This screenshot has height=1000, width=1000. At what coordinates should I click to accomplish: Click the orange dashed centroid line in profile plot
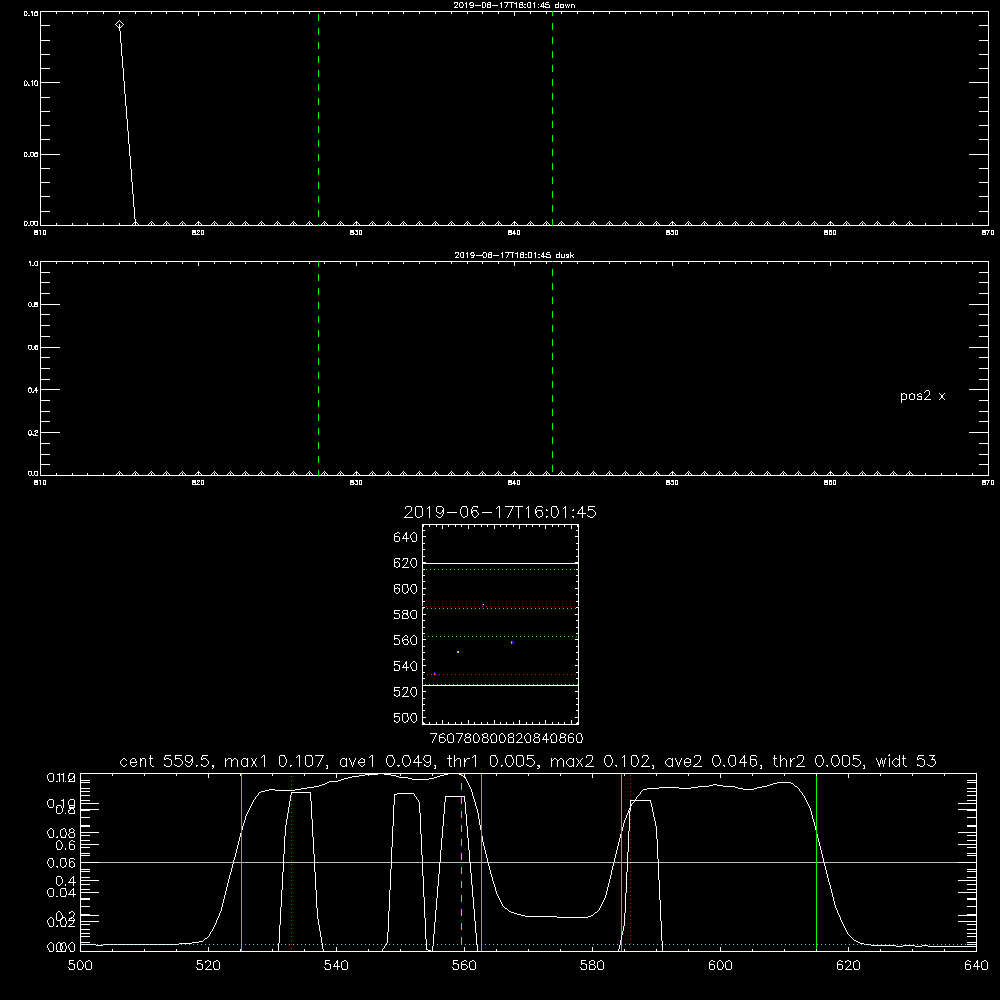tap(462, 861)
